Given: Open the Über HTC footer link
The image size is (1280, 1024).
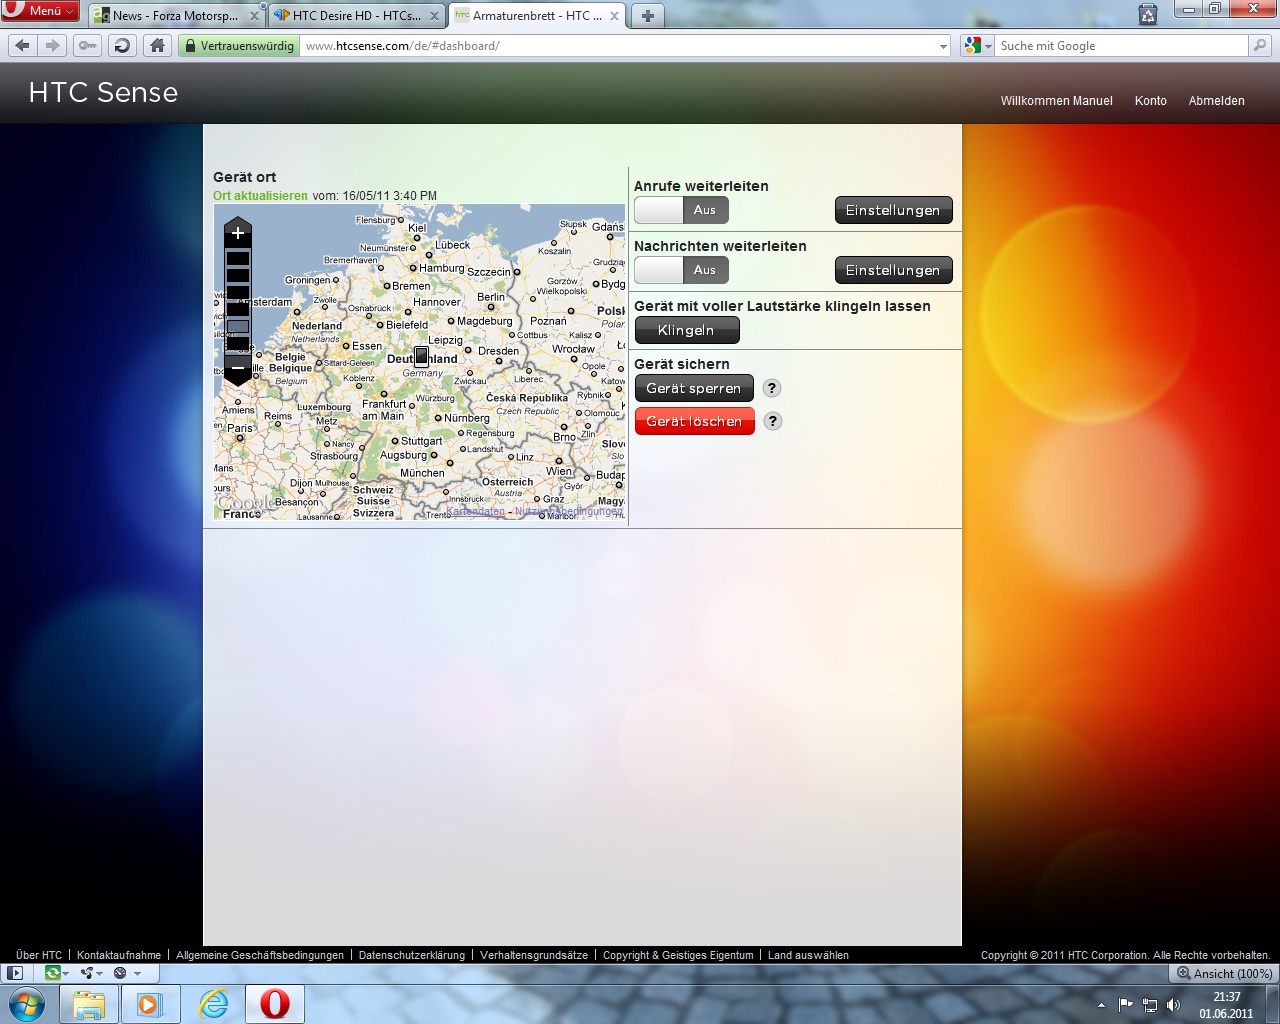Looking at the screenshot, I should pyautogui.click(x=39, y=955).
